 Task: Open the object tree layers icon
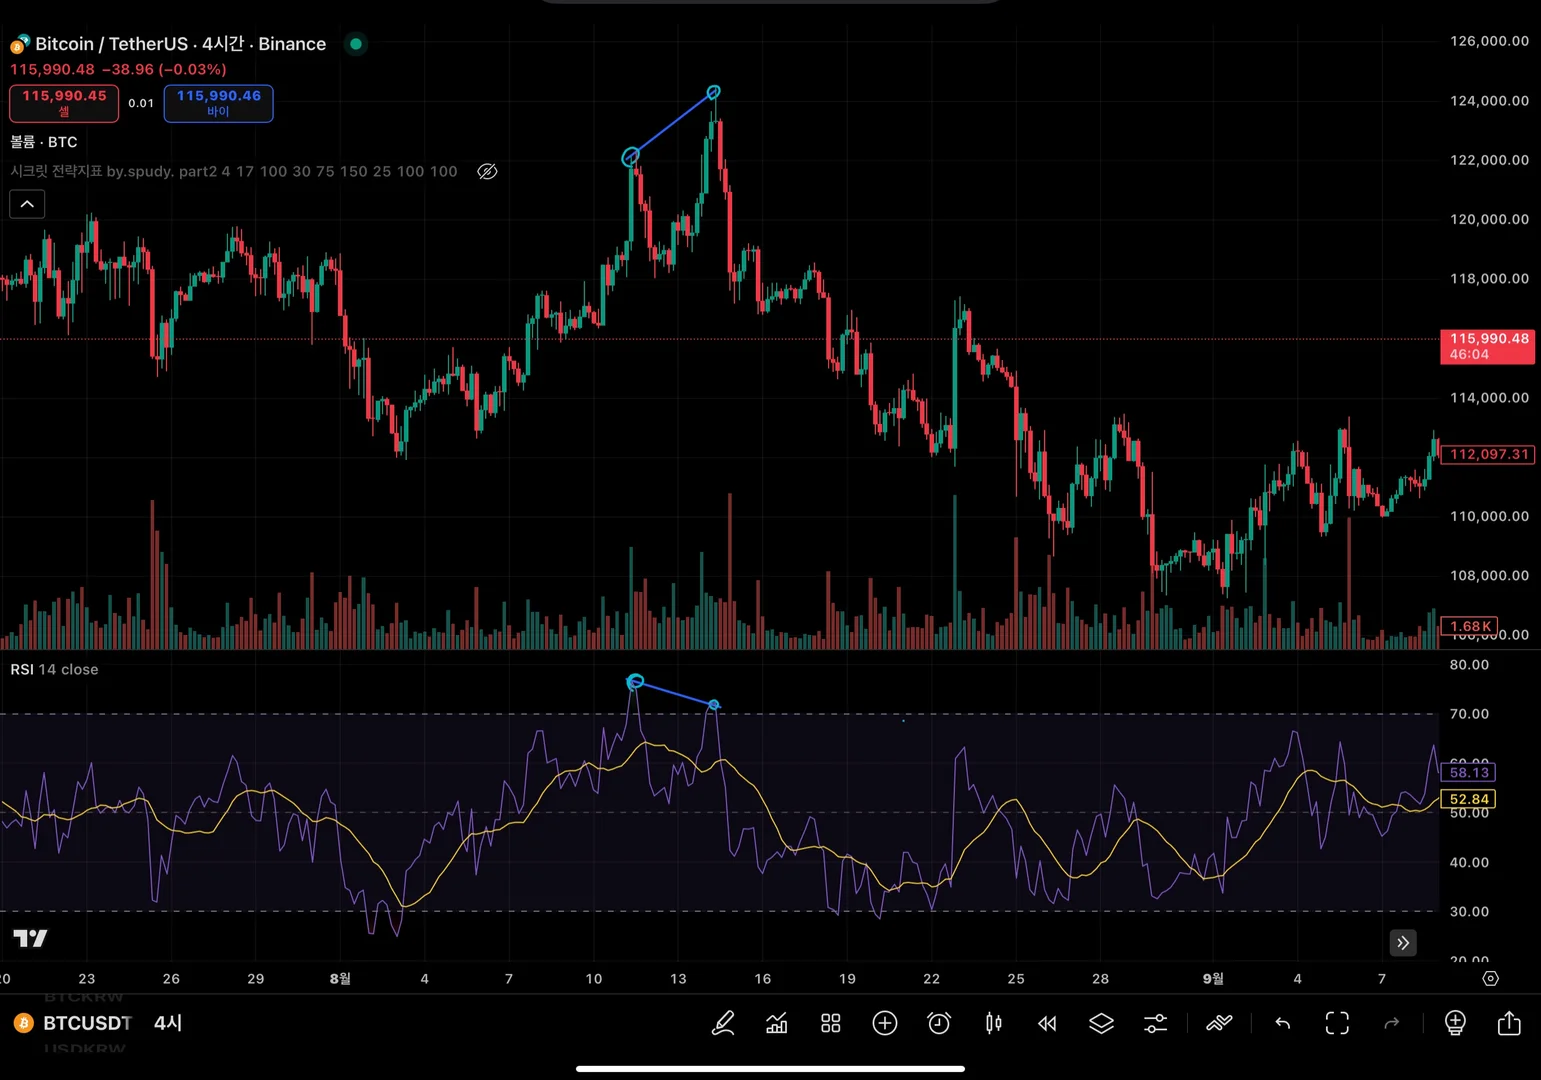[x=1101, y=1023]
